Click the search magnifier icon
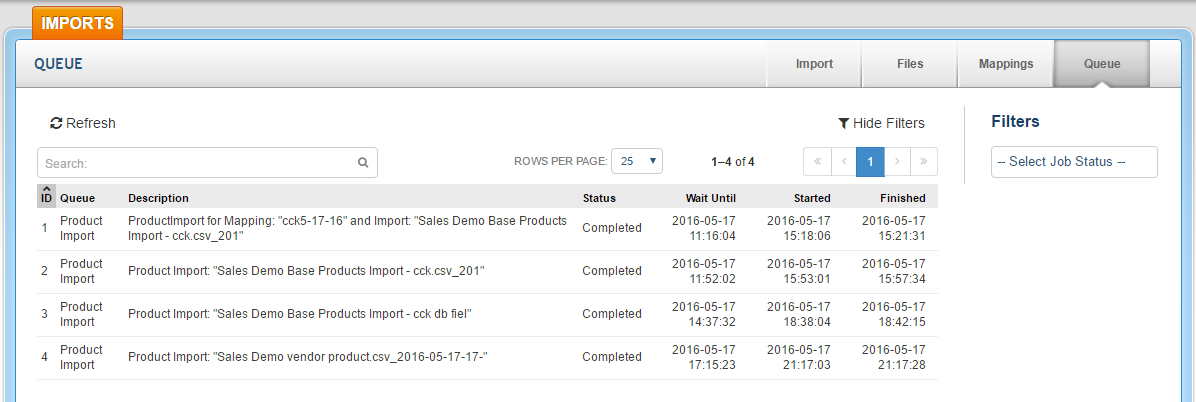 363,163
